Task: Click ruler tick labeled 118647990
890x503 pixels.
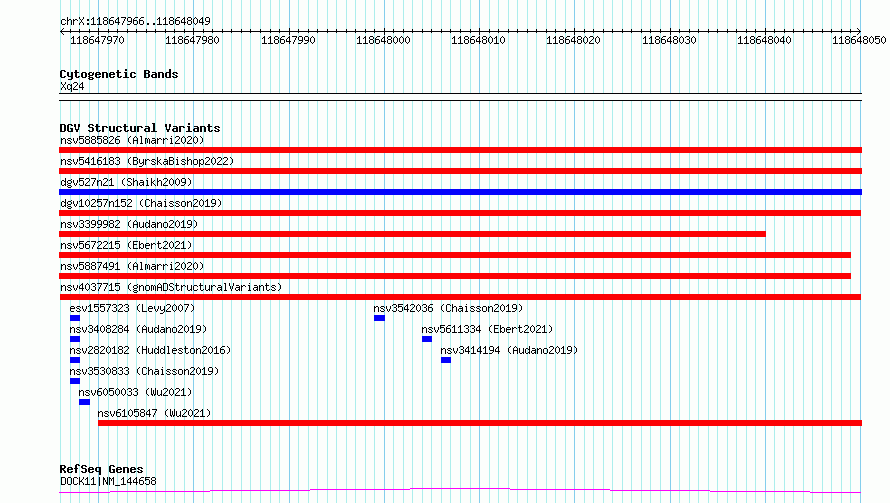Action: point(288,40)
